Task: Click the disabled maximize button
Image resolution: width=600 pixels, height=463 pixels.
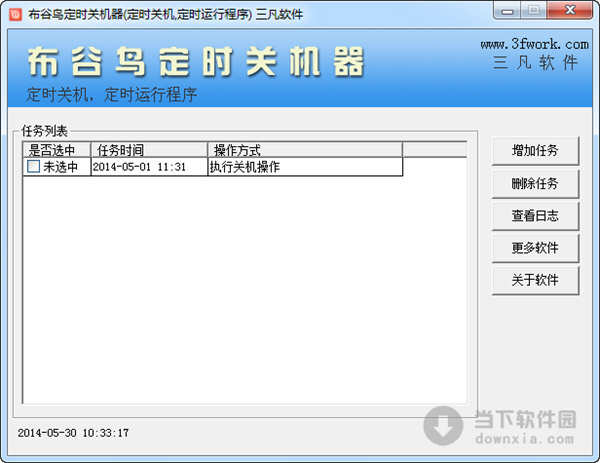Action: click(x=534, y=11)
